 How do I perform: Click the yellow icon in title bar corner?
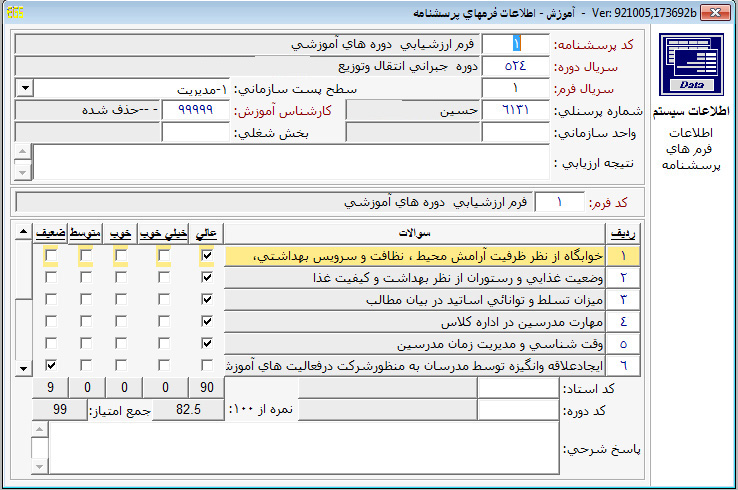[15, 12]
